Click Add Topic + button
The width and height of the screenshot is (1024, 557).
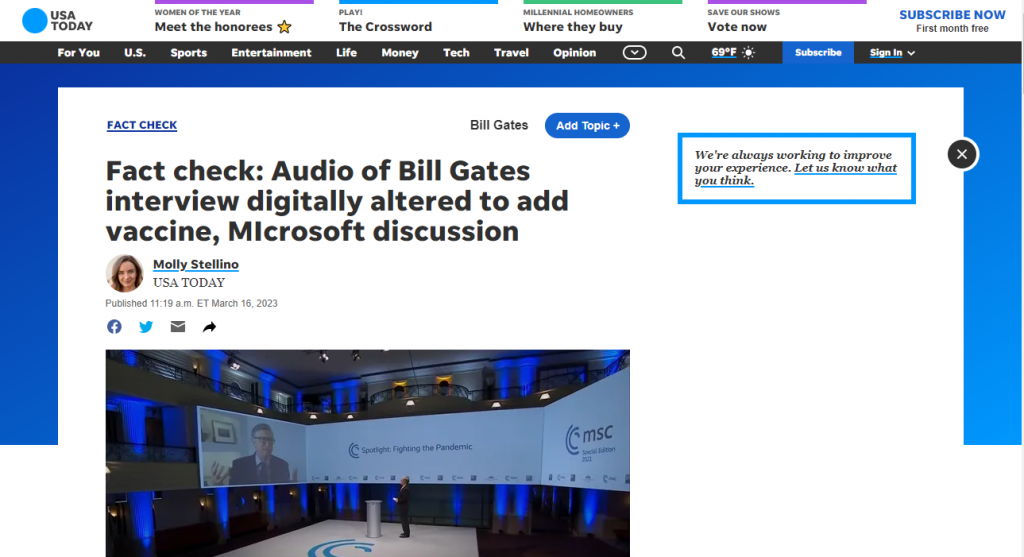(x=587, y=125)
